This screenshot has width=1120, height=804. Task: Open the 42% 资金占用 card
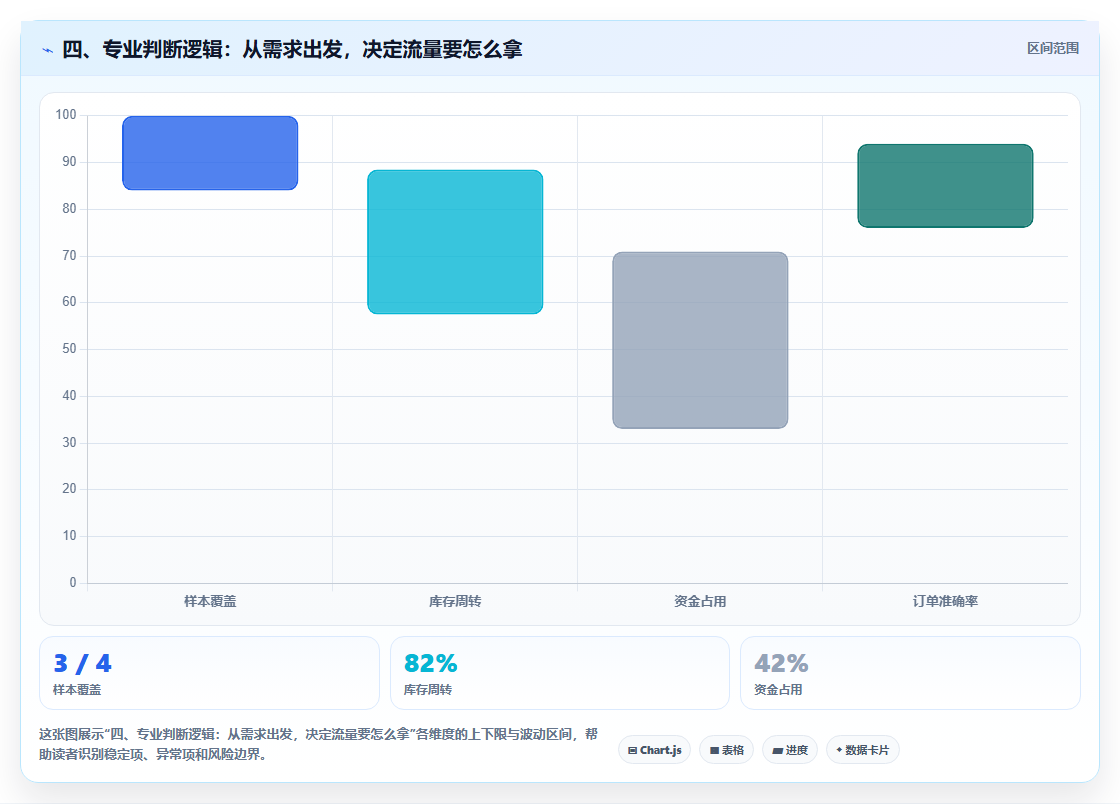pos(910,673)
